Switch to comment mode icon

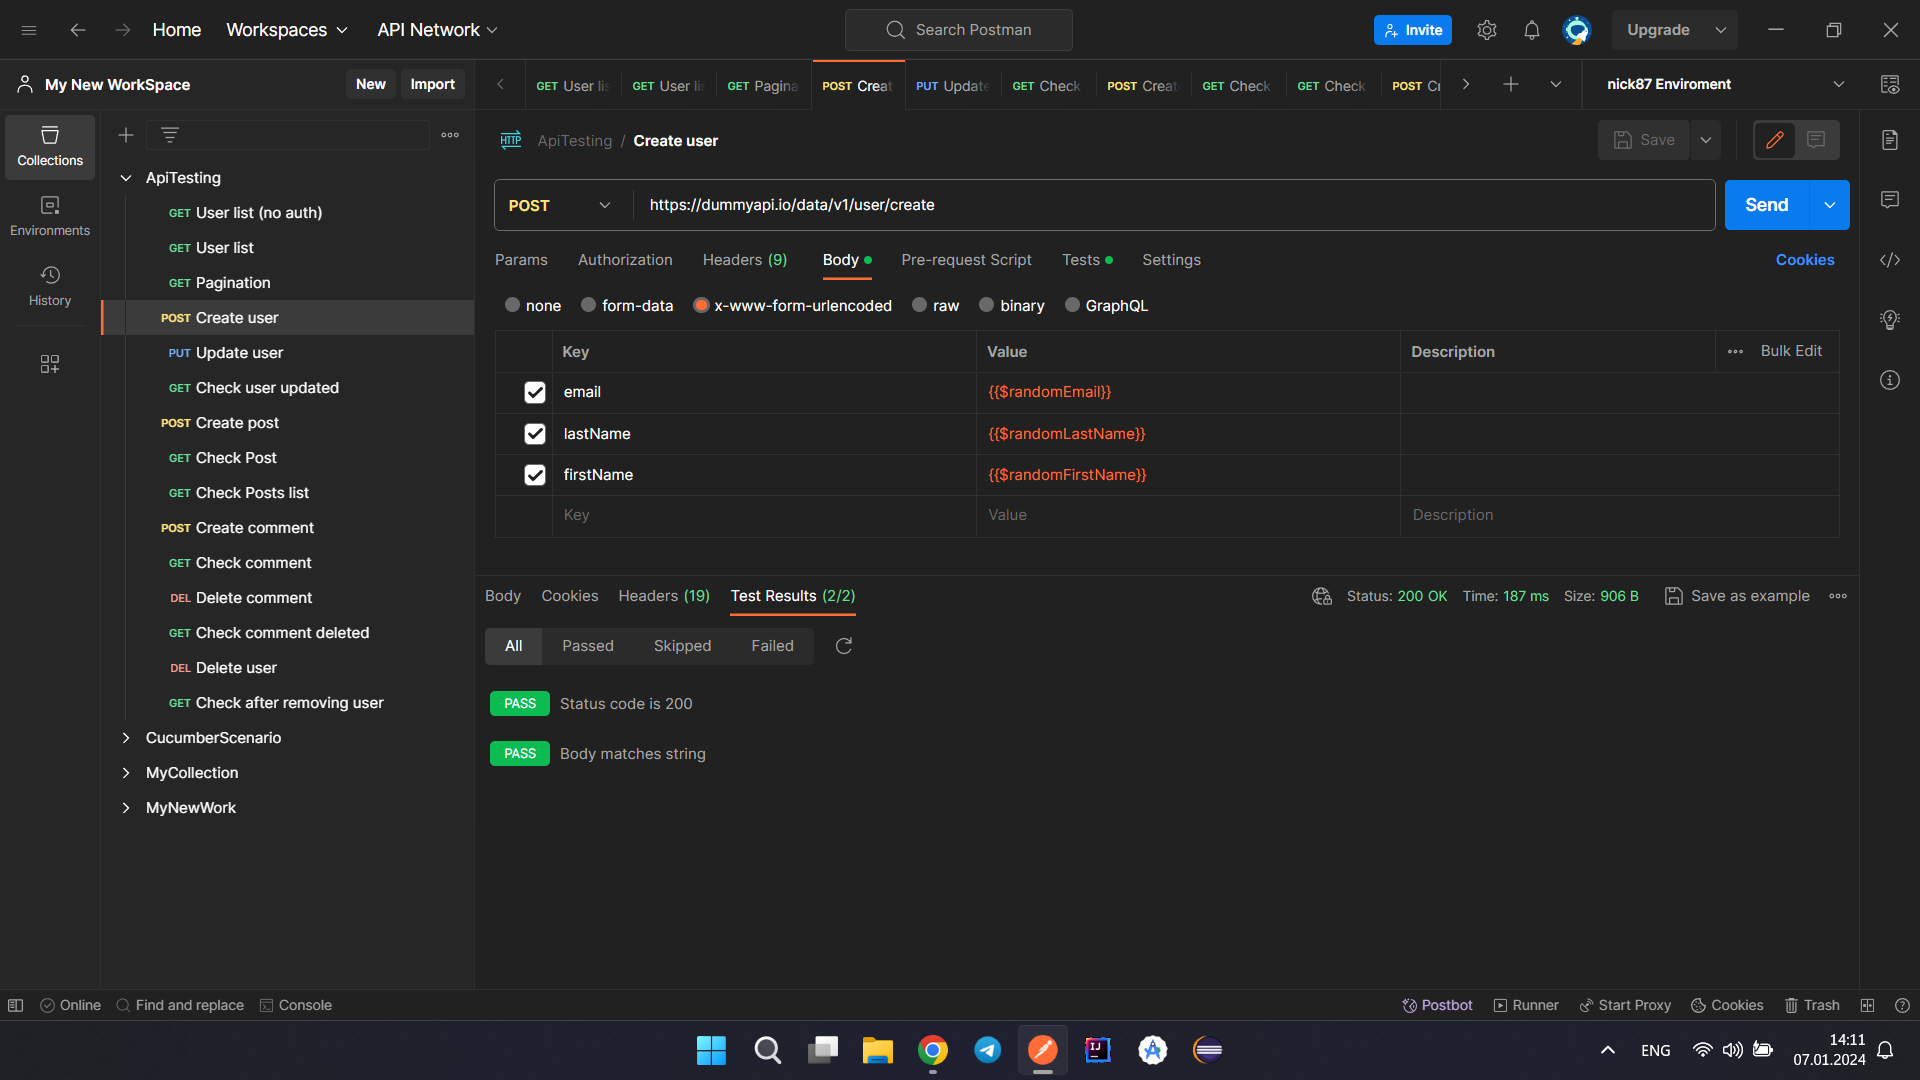pos(1816,140)
